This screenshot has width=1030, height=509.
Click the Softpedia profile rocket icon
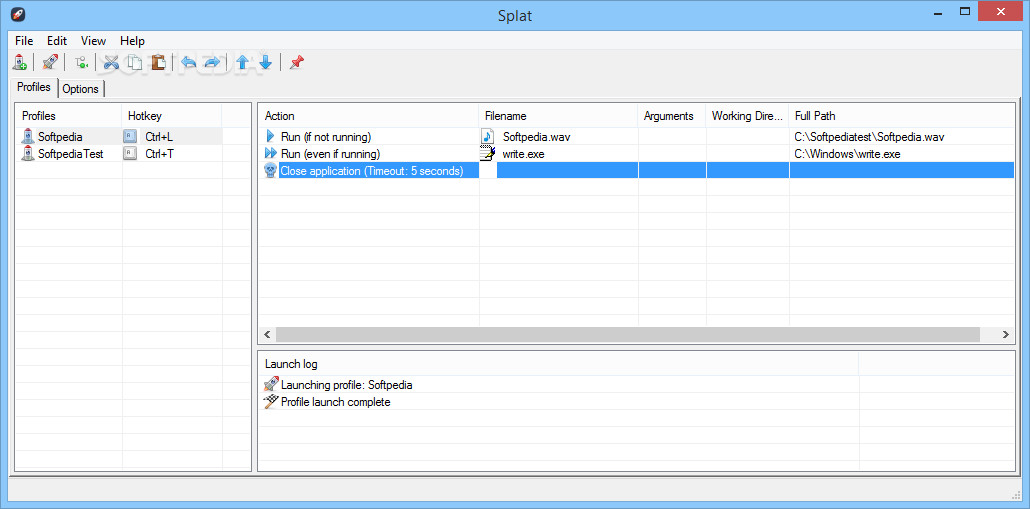tap(28, 137)
